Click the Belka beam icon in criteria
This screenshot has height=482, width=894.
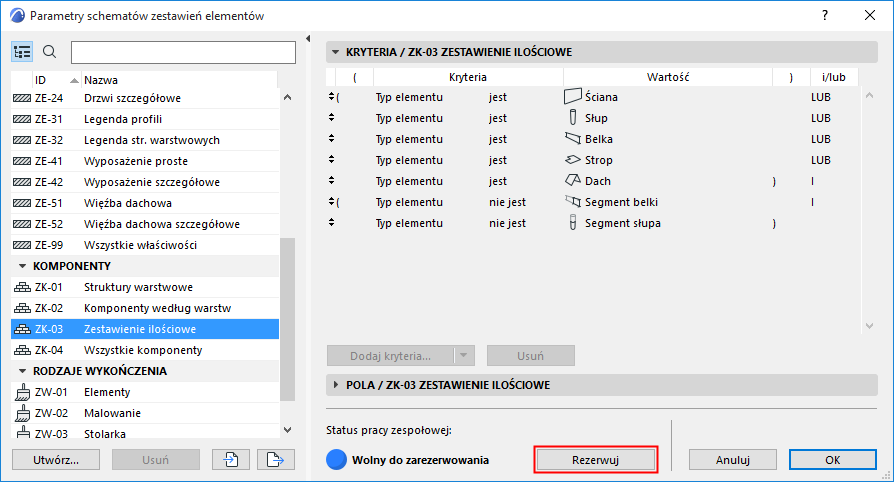tap(573, 139)
